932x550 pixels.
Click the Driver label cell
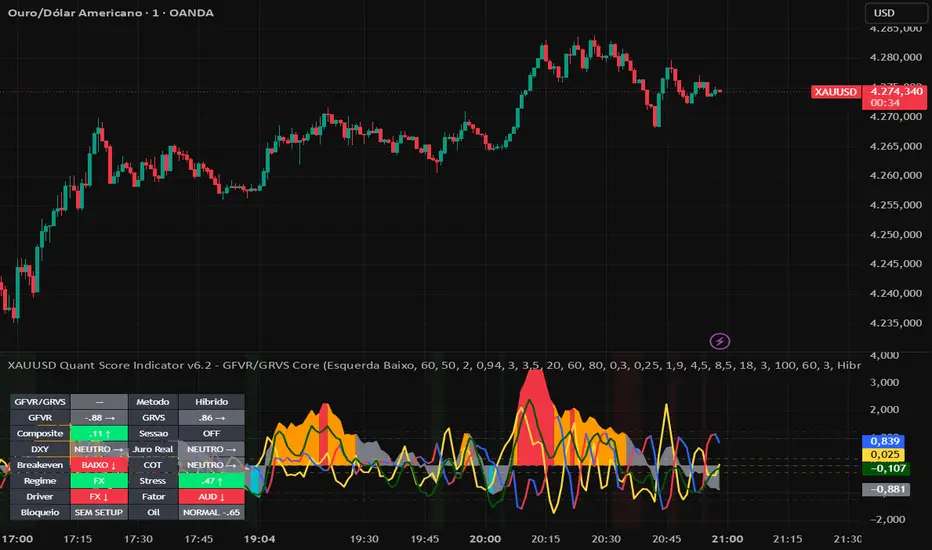click(40, 496)
